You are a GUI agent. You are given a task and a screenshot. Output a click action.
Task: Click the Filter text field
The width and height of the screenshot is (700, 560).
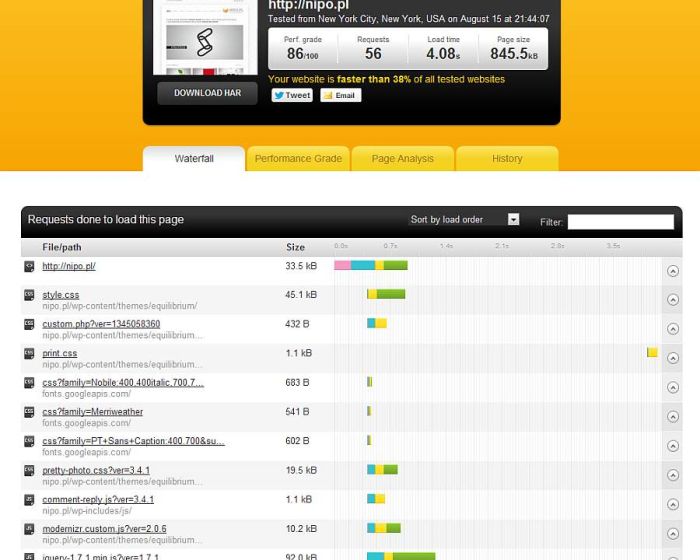620,222
